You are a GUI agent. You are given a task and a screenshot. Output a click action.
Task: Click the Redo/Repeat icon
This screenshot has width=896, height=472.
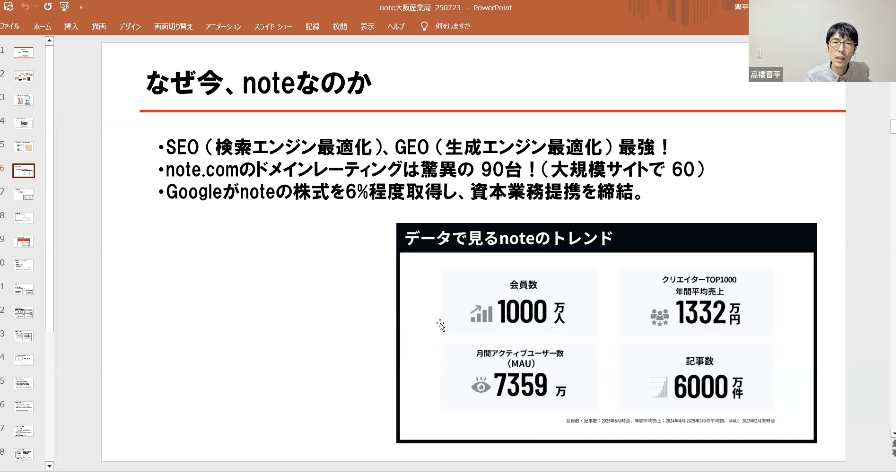tap(47, 7)
